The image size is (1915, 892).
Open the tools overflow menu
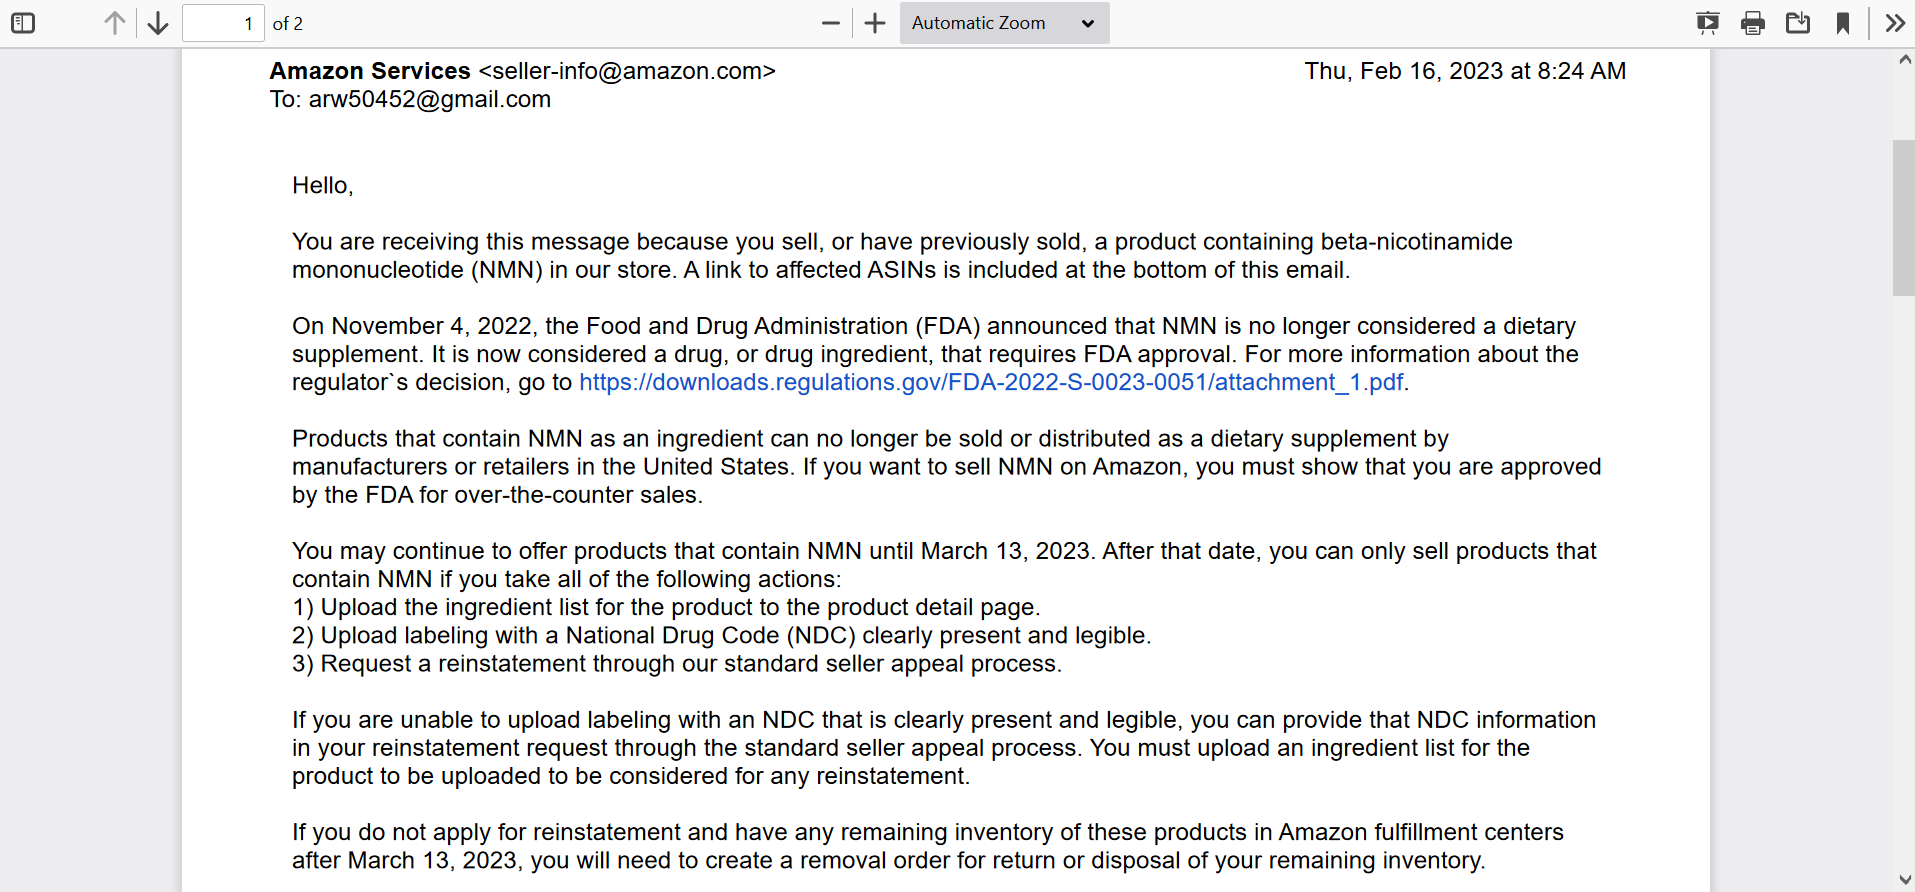click(x=1895, y=23)
